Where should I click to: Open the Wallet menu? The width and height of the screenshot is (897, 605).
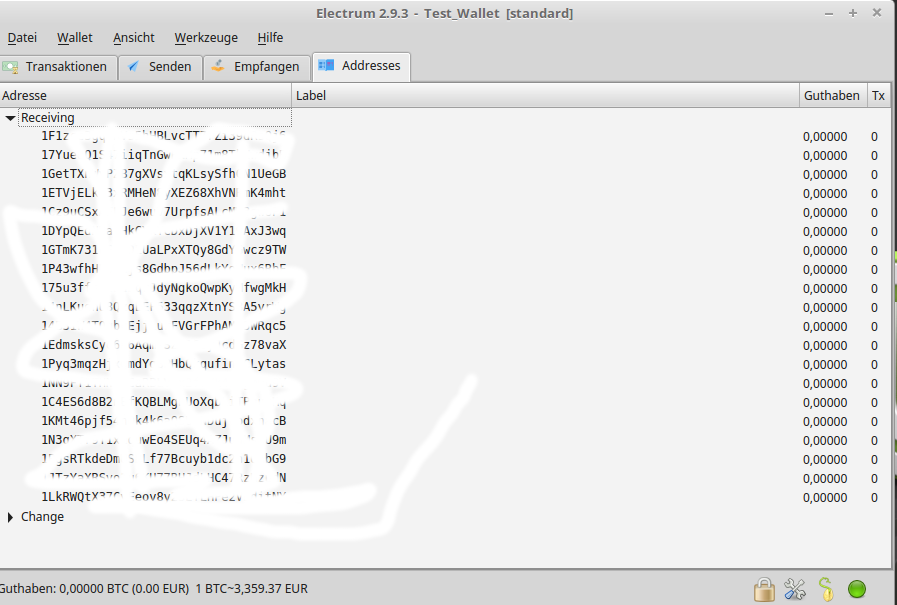pos(74,38)
